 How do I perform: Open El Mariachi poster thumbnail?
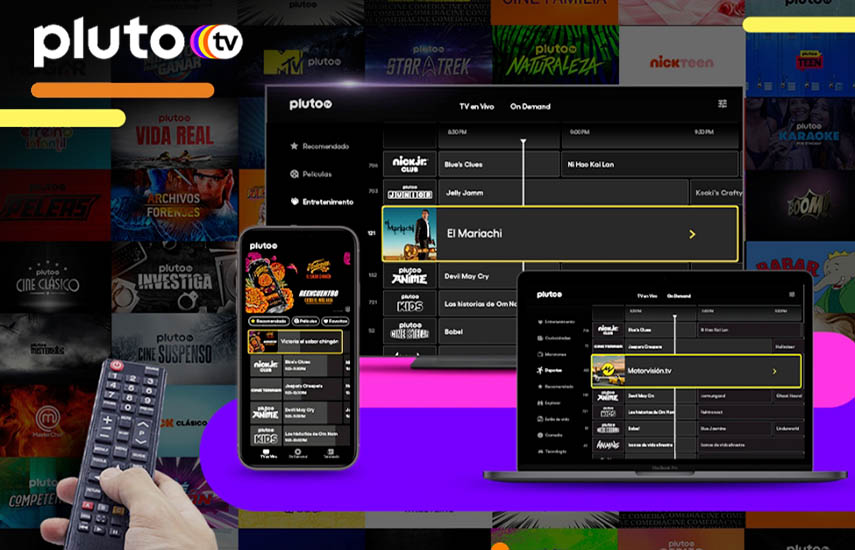[x=410, y=234]
